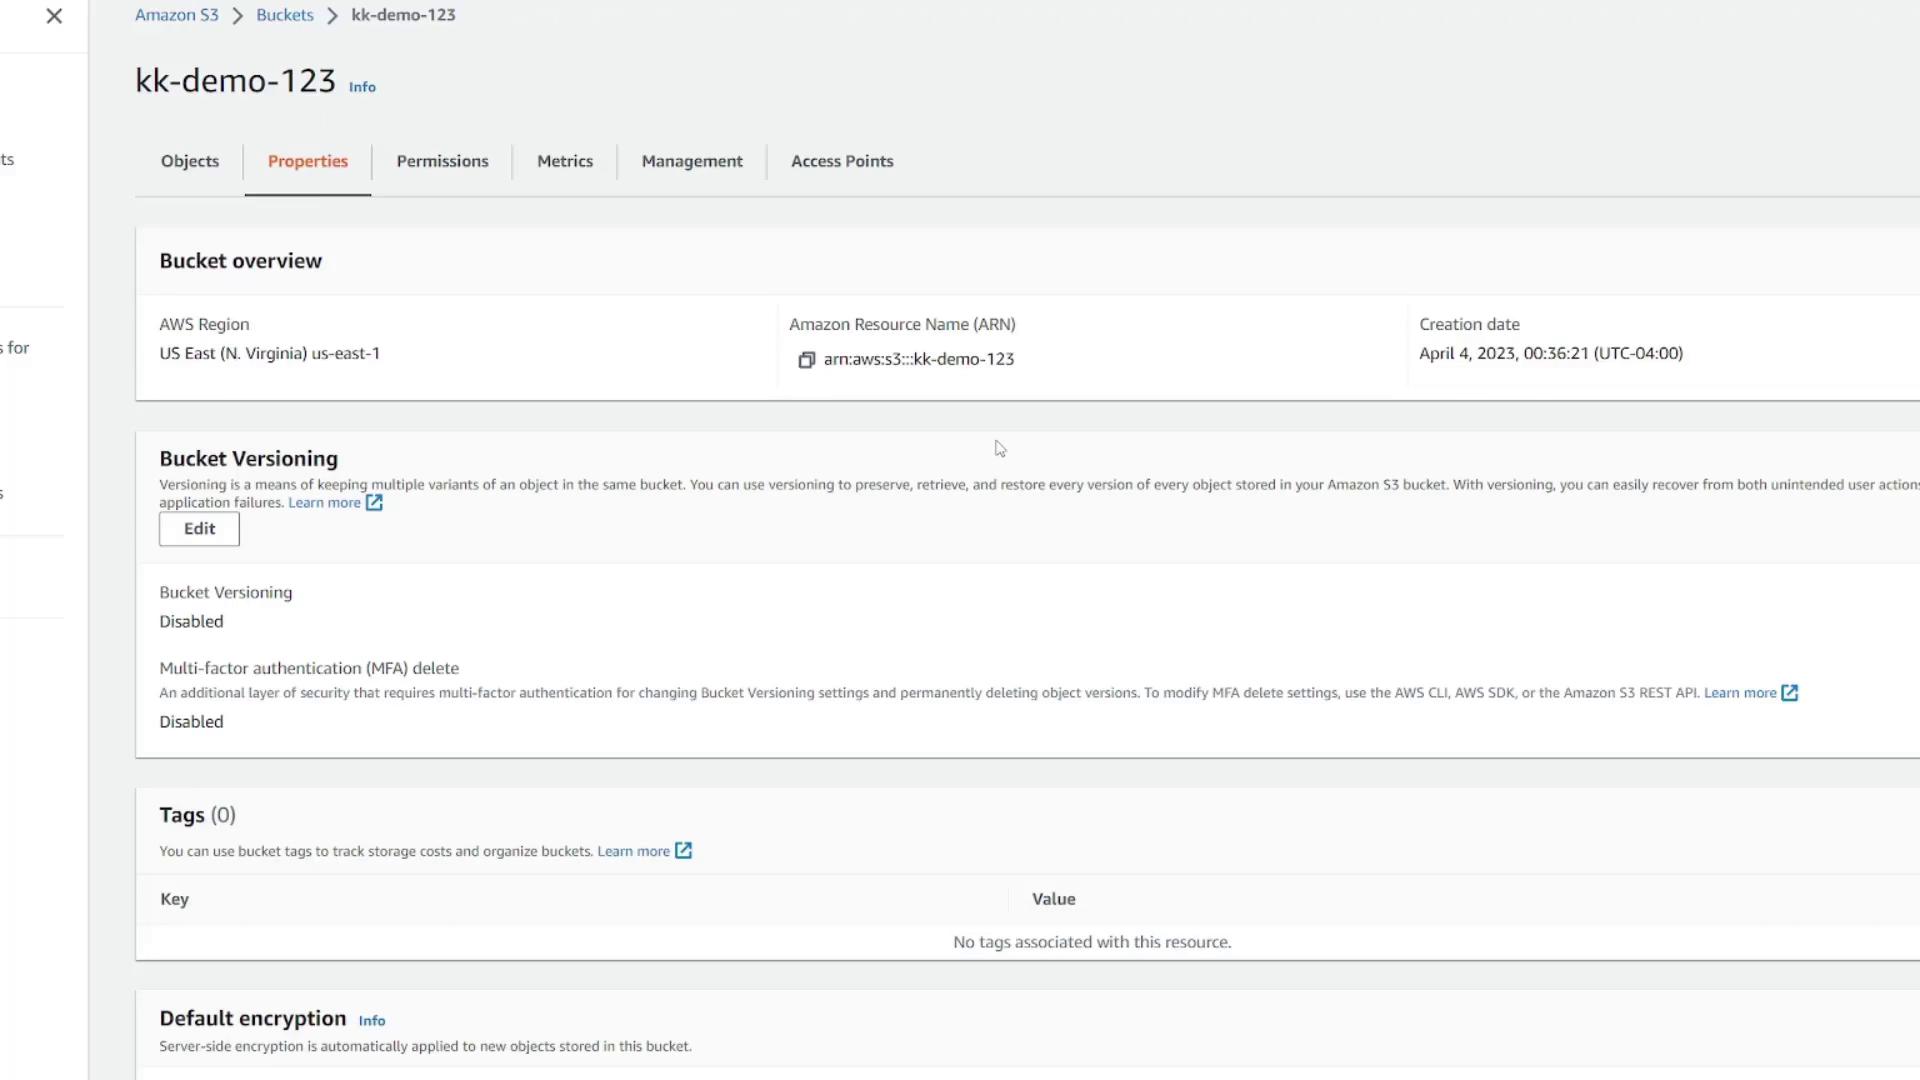Close the left navigation panel
This screenshot has height=1080, width=1920.
pyautogui.click(x=54, y=16)
